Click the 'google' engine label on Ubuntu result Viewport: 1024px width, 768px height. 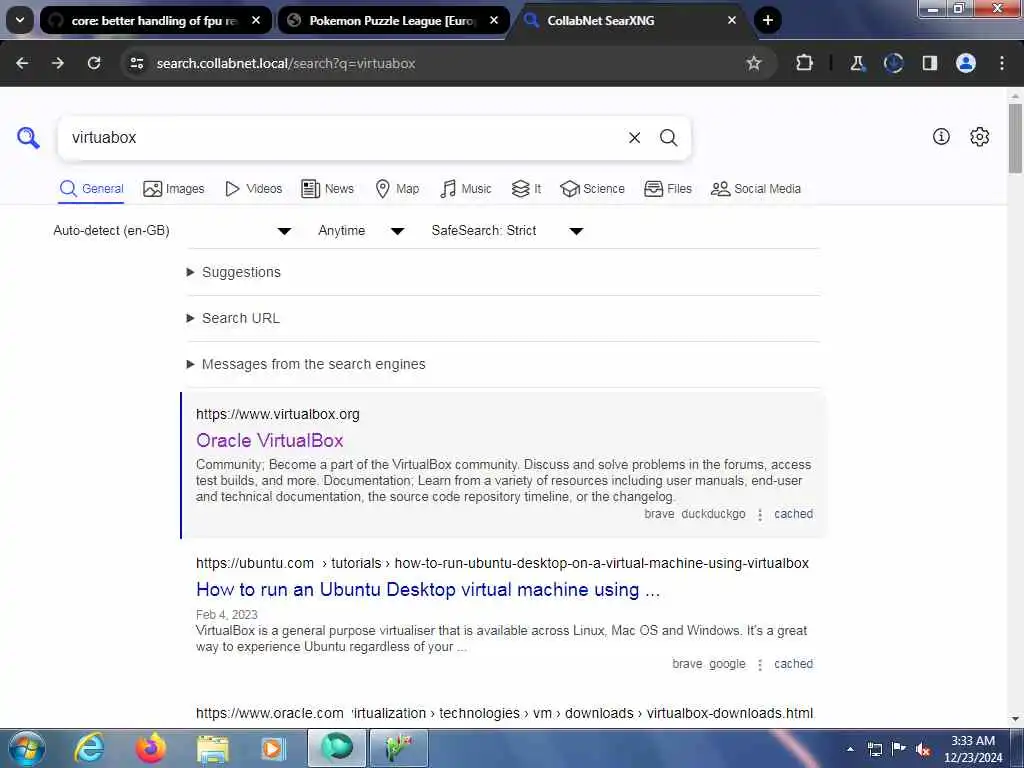[x=727, y=664]
